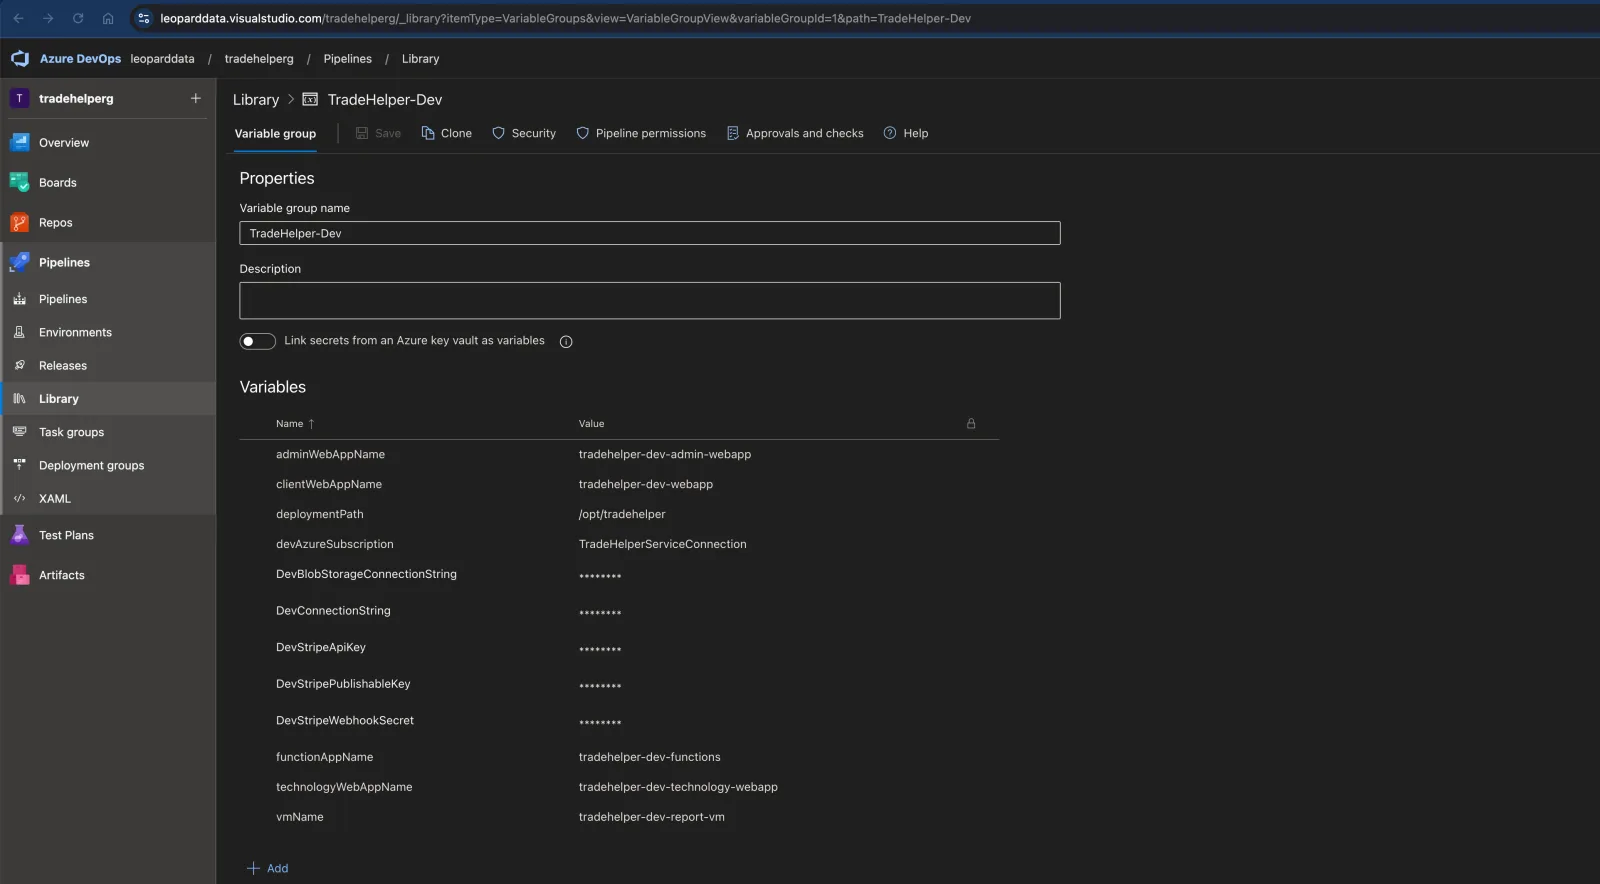Open the Artifacts package icon

point(20,575)
